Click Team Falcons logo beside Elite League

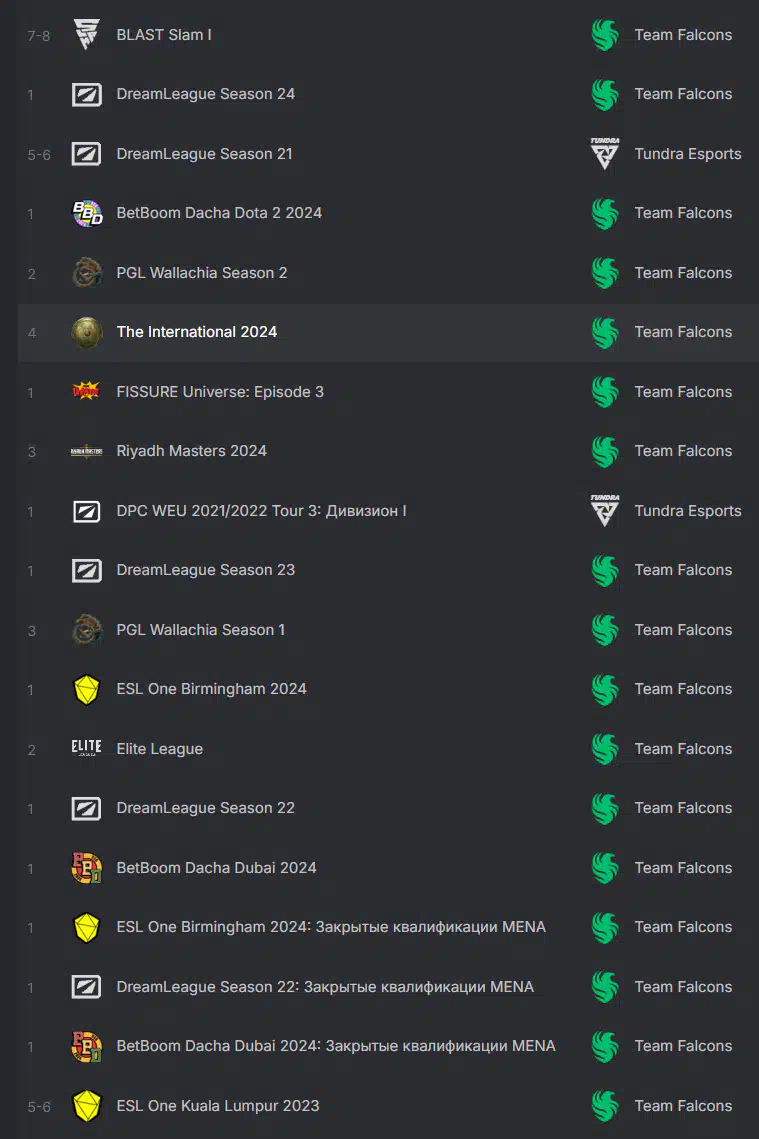coord(604,749)
